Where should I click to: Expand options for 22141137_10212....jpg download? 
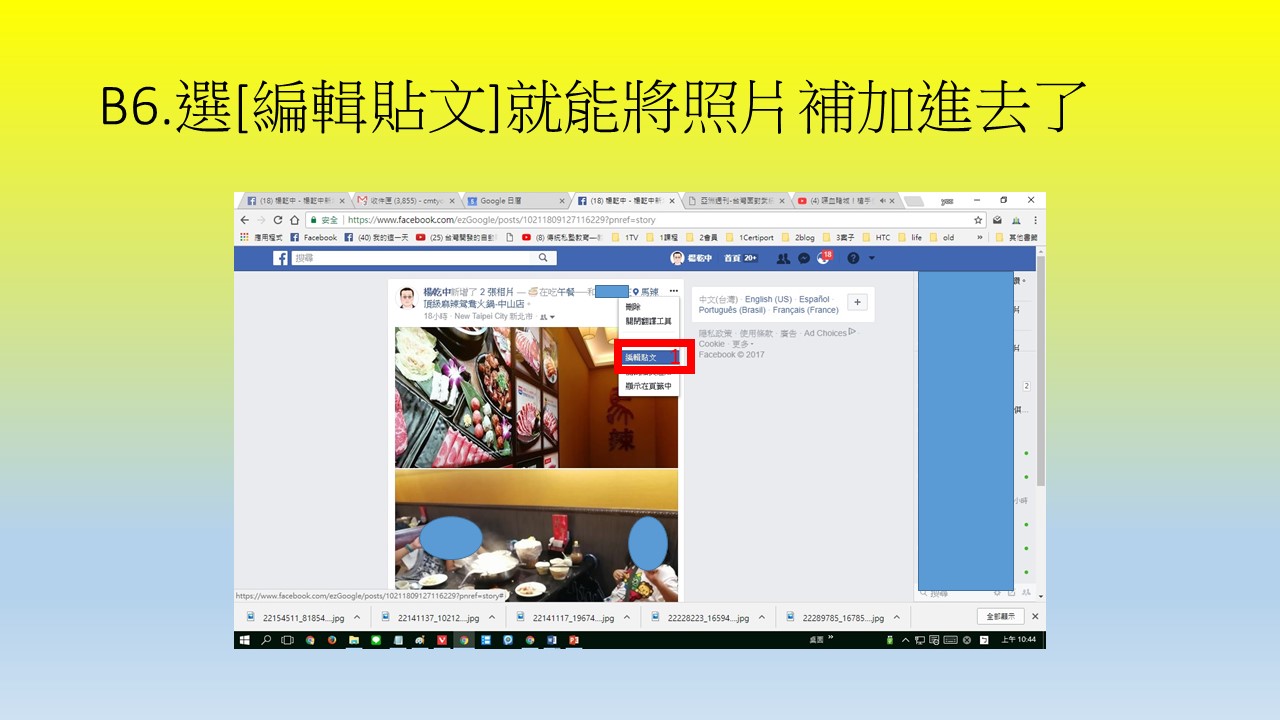492,618
